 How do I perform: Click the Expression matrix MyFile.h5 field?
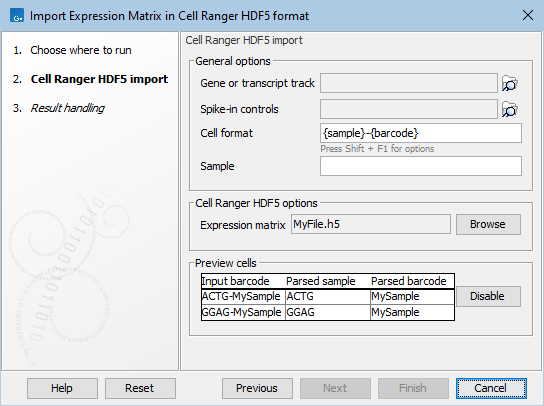click(x=371, y=224)
